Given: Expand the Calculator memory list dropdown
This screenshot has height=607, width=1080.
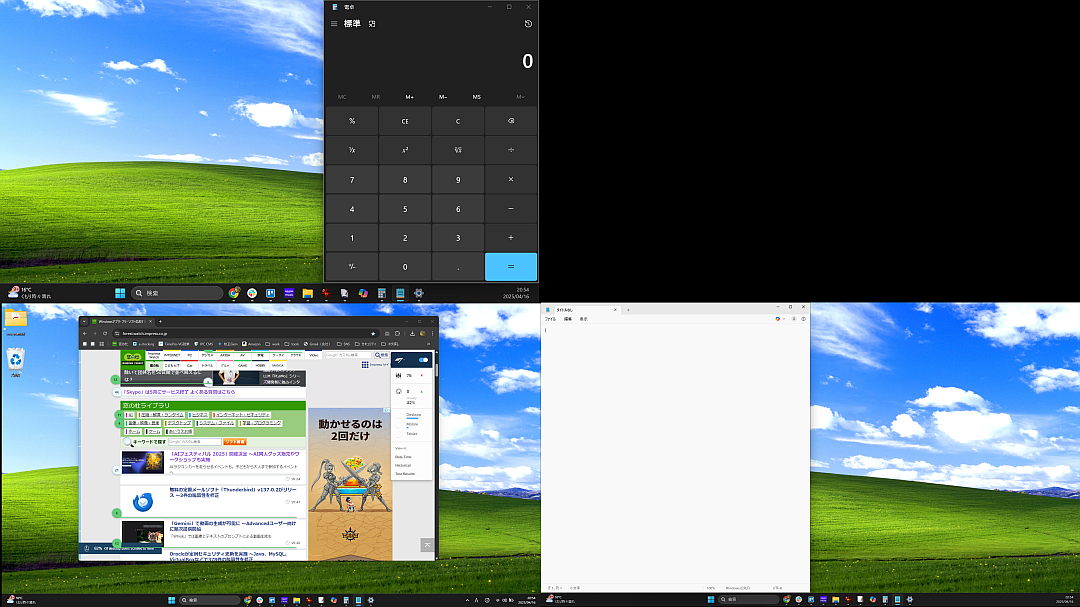Looking at the screenshot, I should tap(520, 97).
